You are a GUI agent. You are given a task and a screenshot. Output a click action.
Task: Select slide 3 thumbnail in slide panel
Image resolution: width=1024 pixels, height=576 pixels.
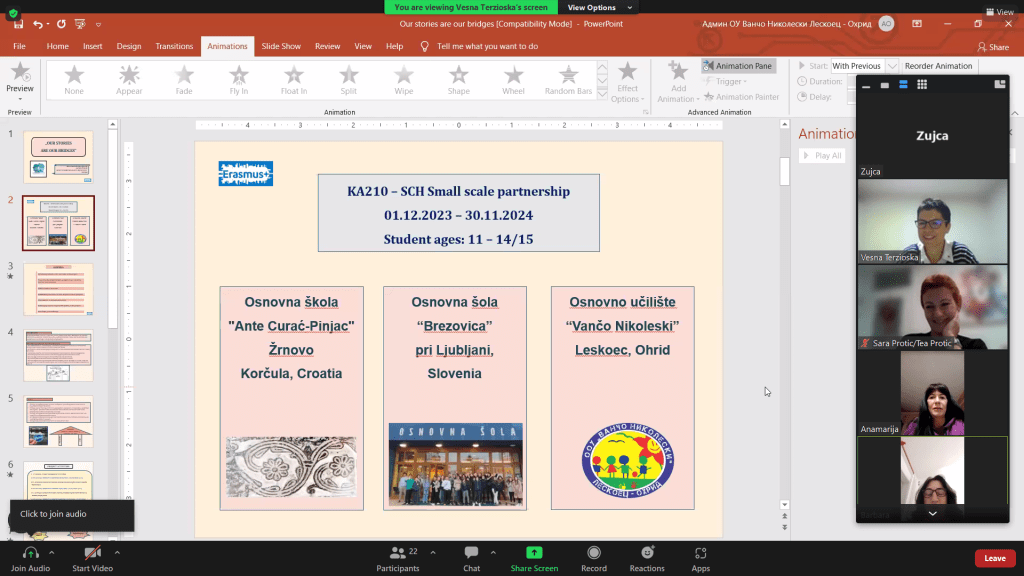[58, 289]
